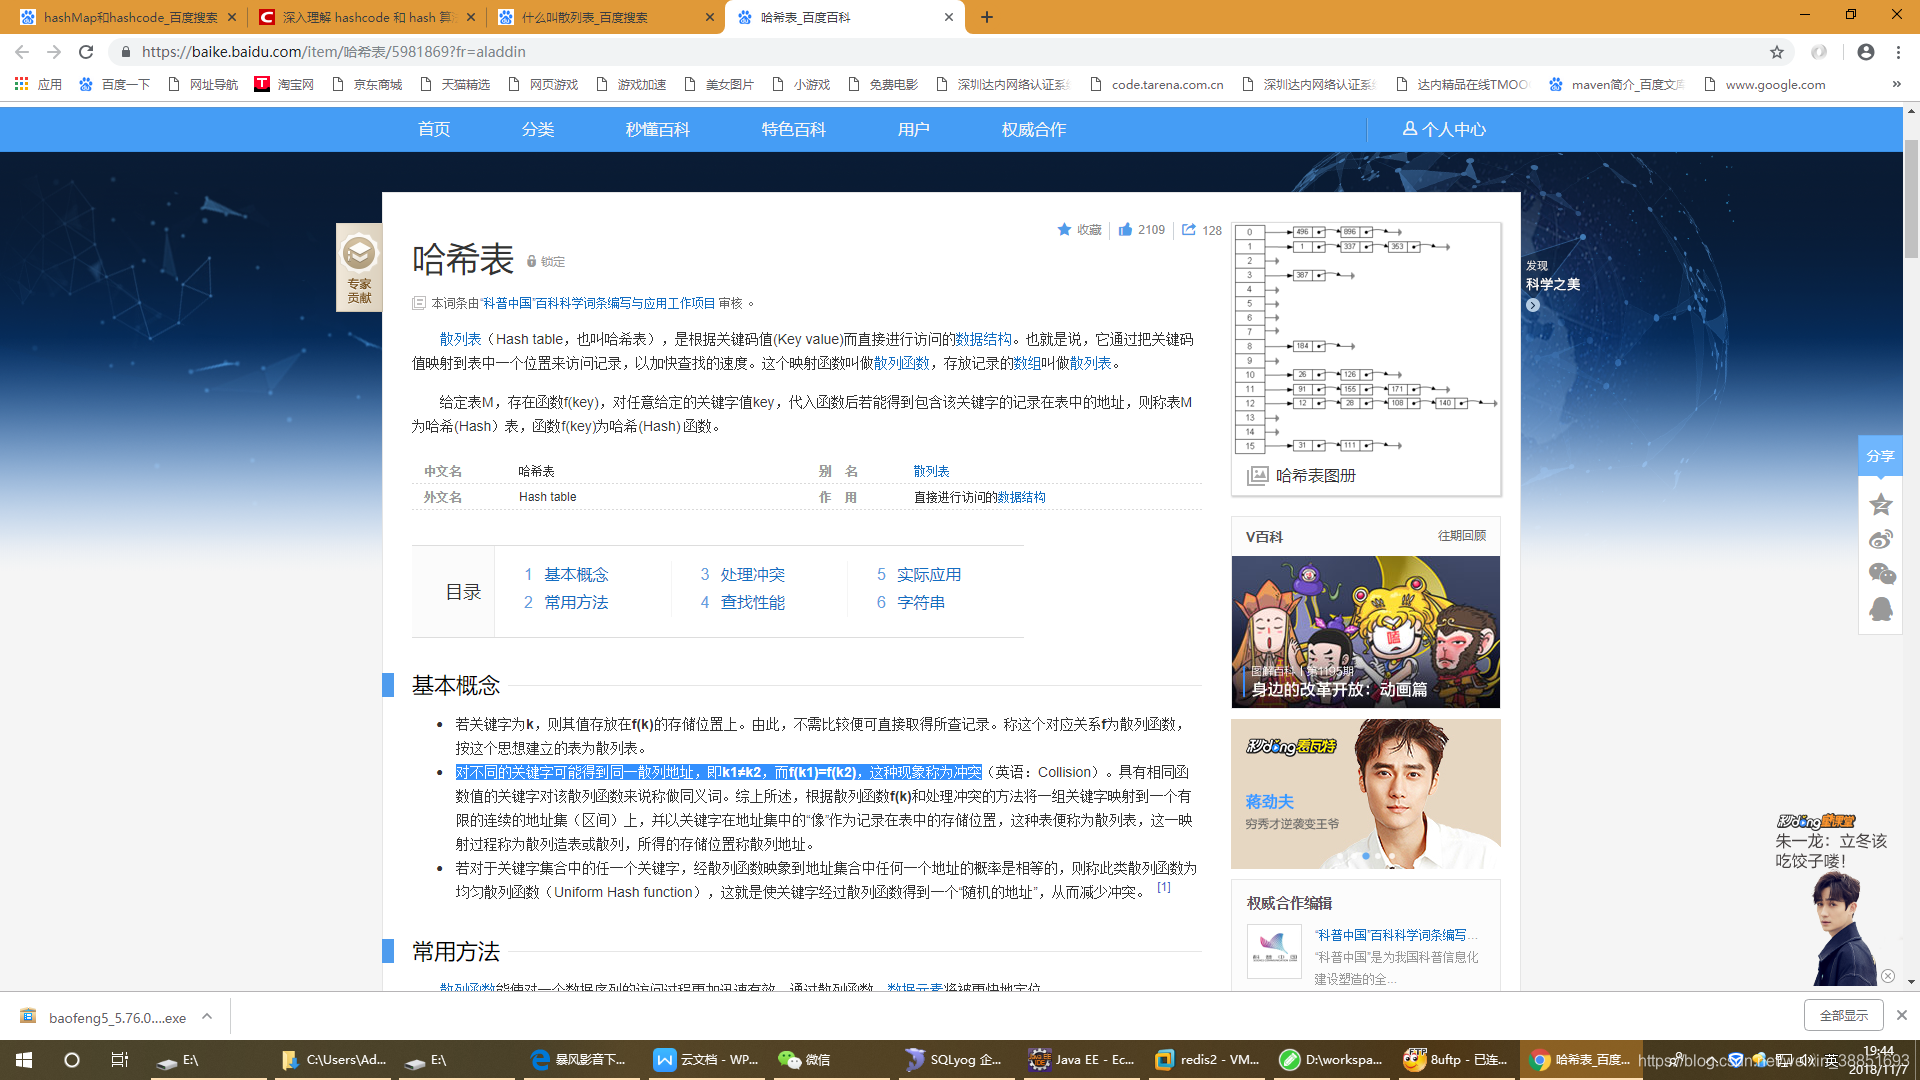Click the thumbs-up like icon 2109

point(1125,229)
